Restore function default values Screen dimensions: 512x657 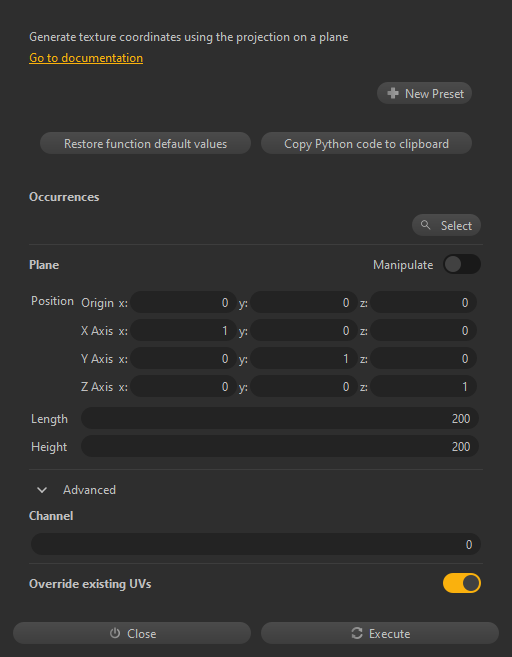click(145, 144)
